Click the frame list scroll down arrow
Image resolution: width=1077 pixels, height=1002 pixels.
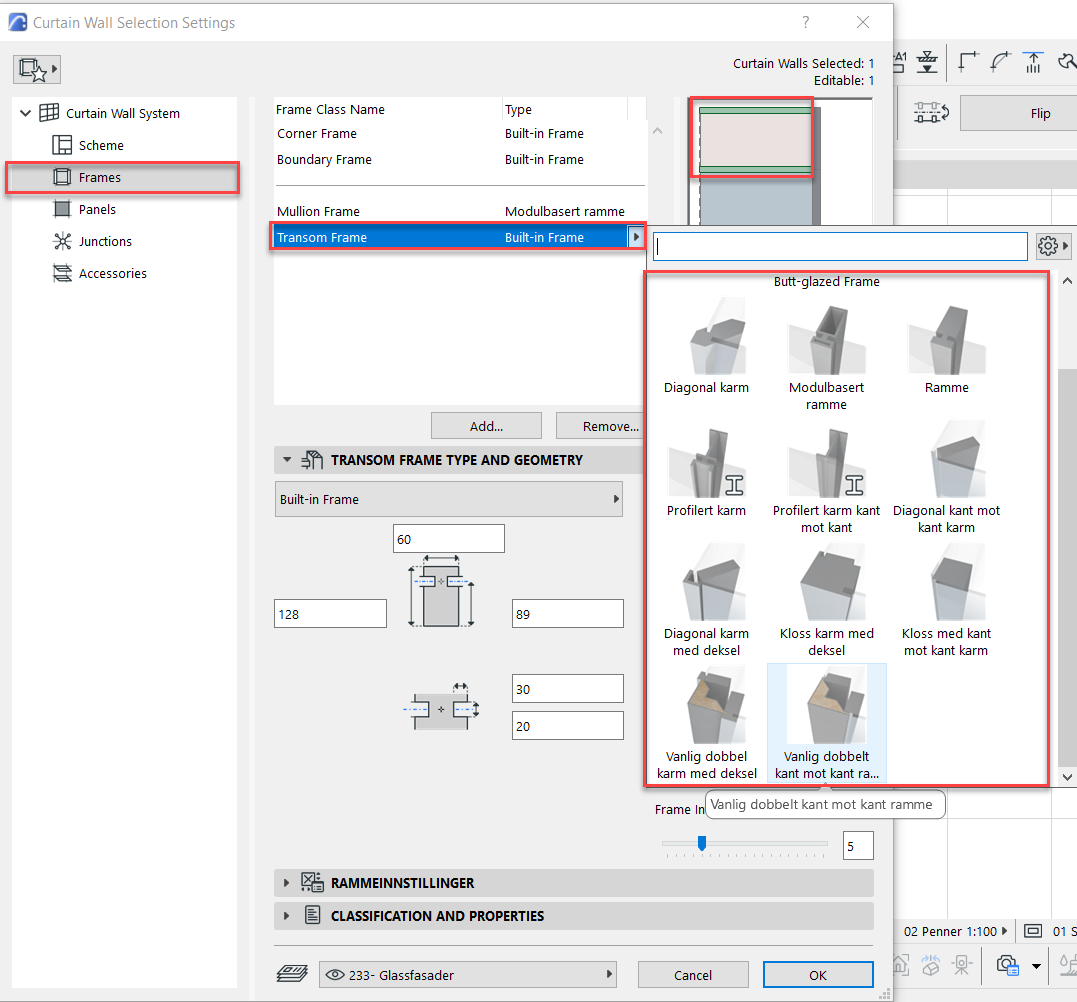pyautogui.click(x=1067, y=777)
